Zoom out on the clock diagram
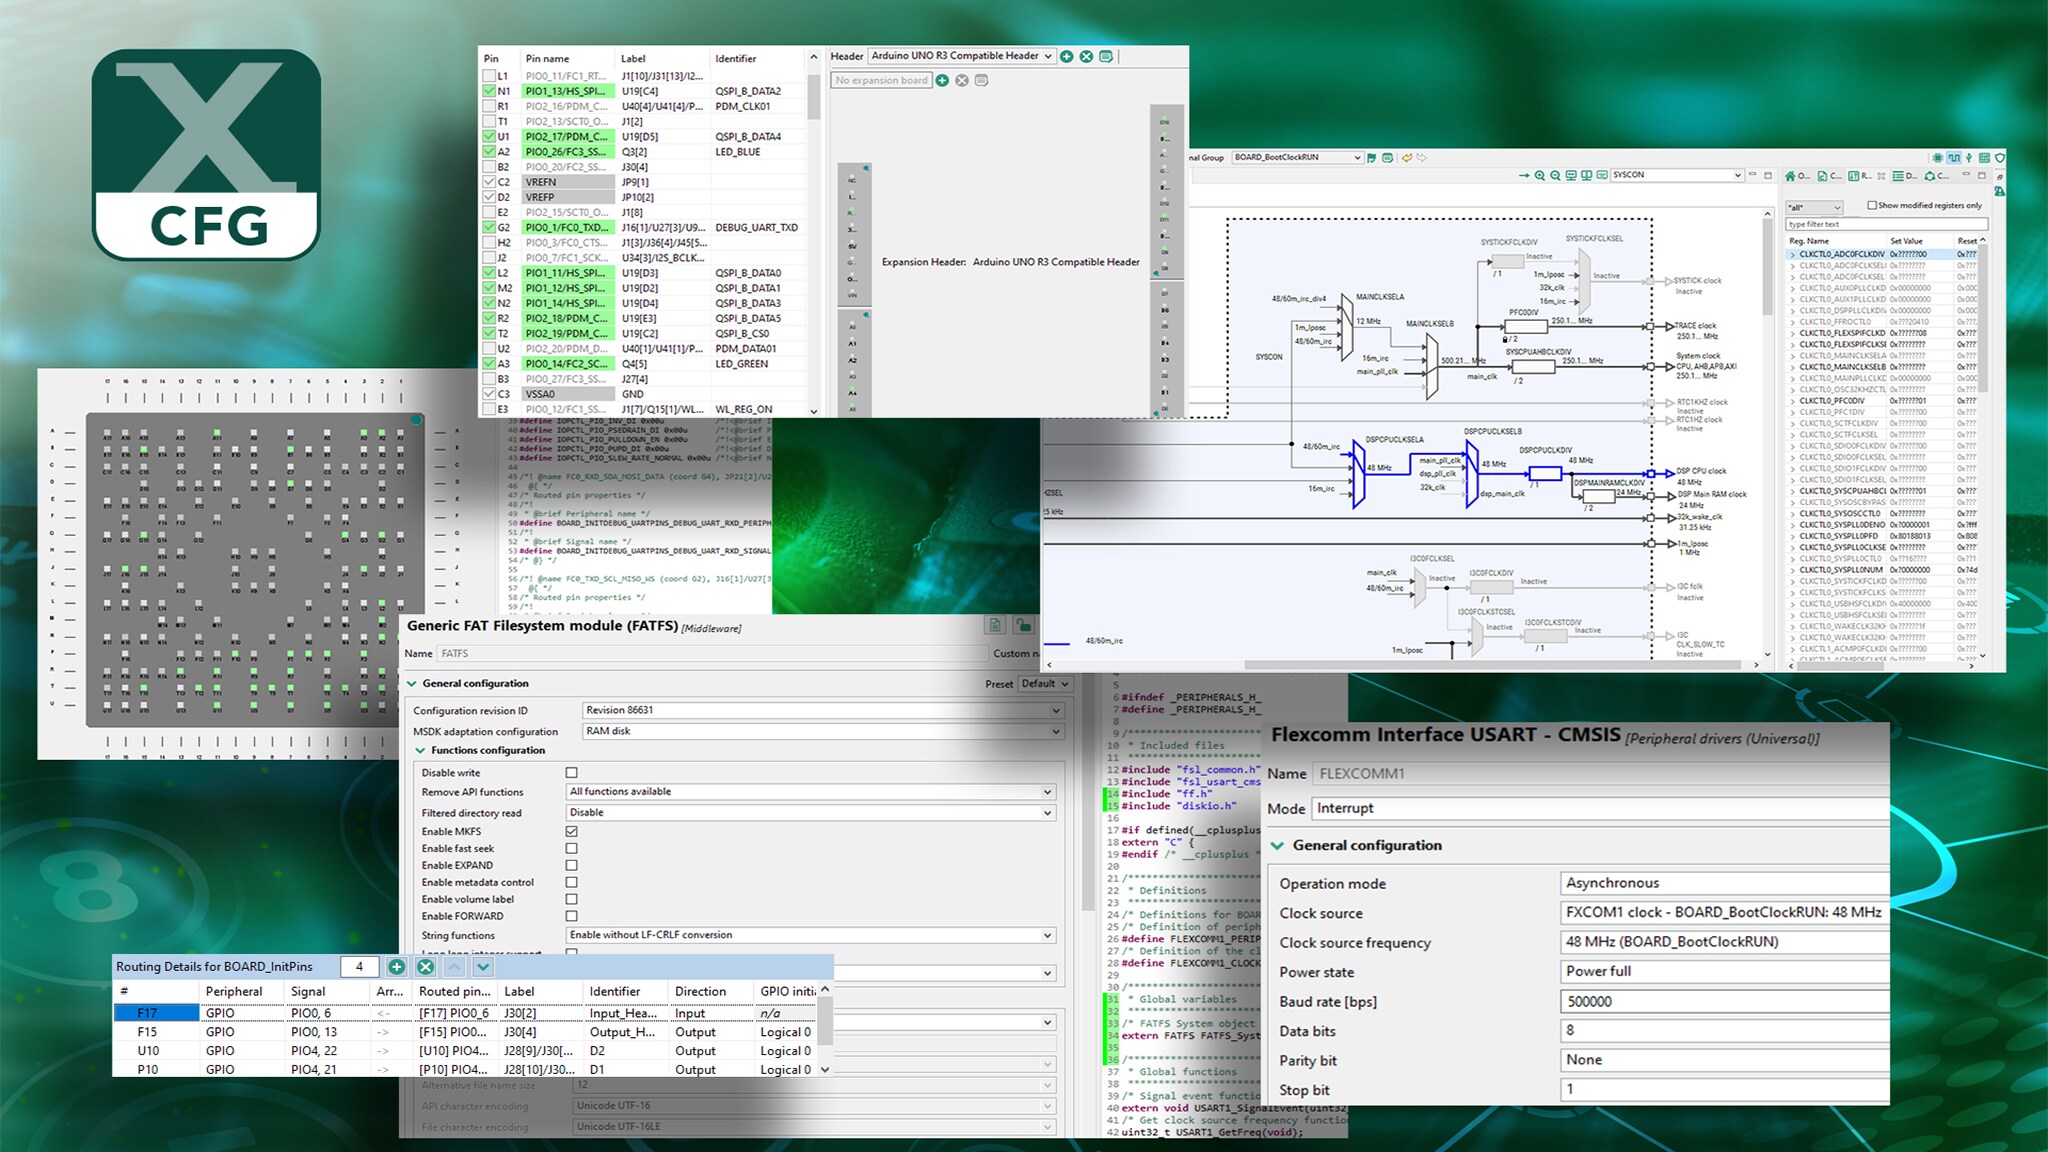This screenshot has width=2048, height=1152. (x=1555, y=175)
